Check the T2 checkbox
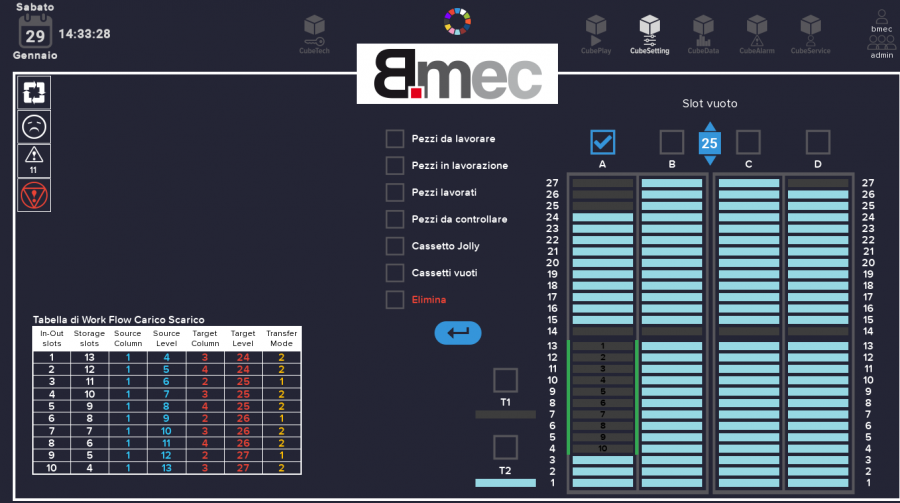Screen dimensions: 900x503 [x=505, y=447]
